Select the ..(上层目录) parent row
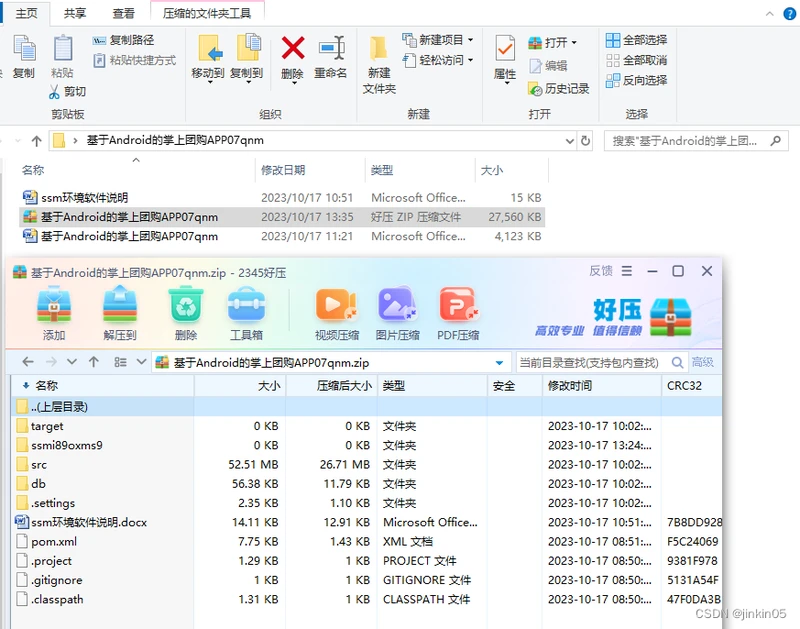Screen dimensions: 800x629 pyautogui.click(x=366, y=407)
